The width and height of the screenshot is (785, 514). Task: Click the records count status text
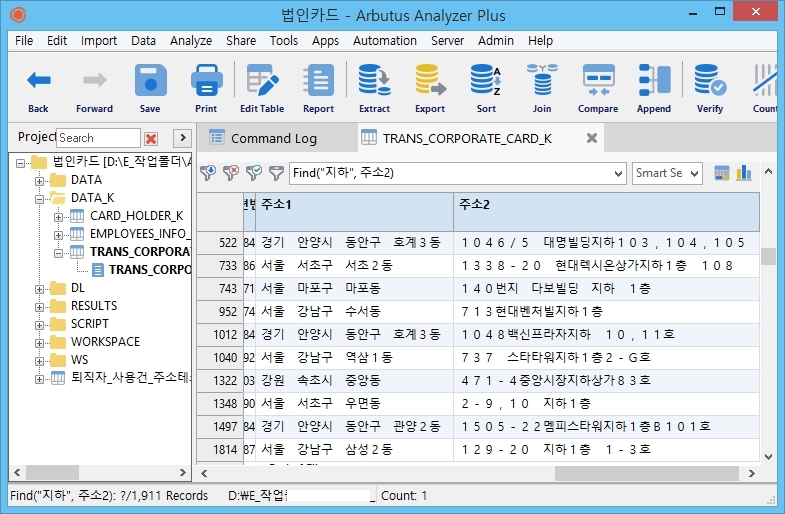click(109, 496)
